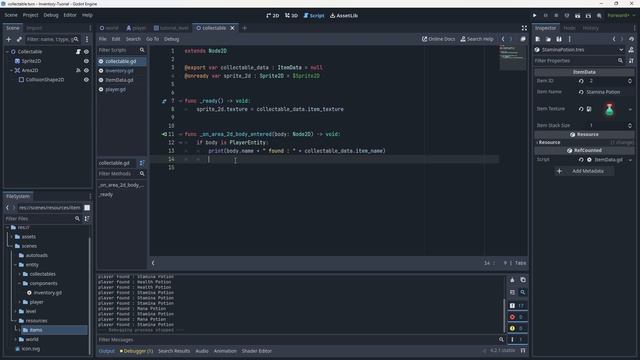Add a new scene tab
Screen dimensions: 640x360
(244, 28)
